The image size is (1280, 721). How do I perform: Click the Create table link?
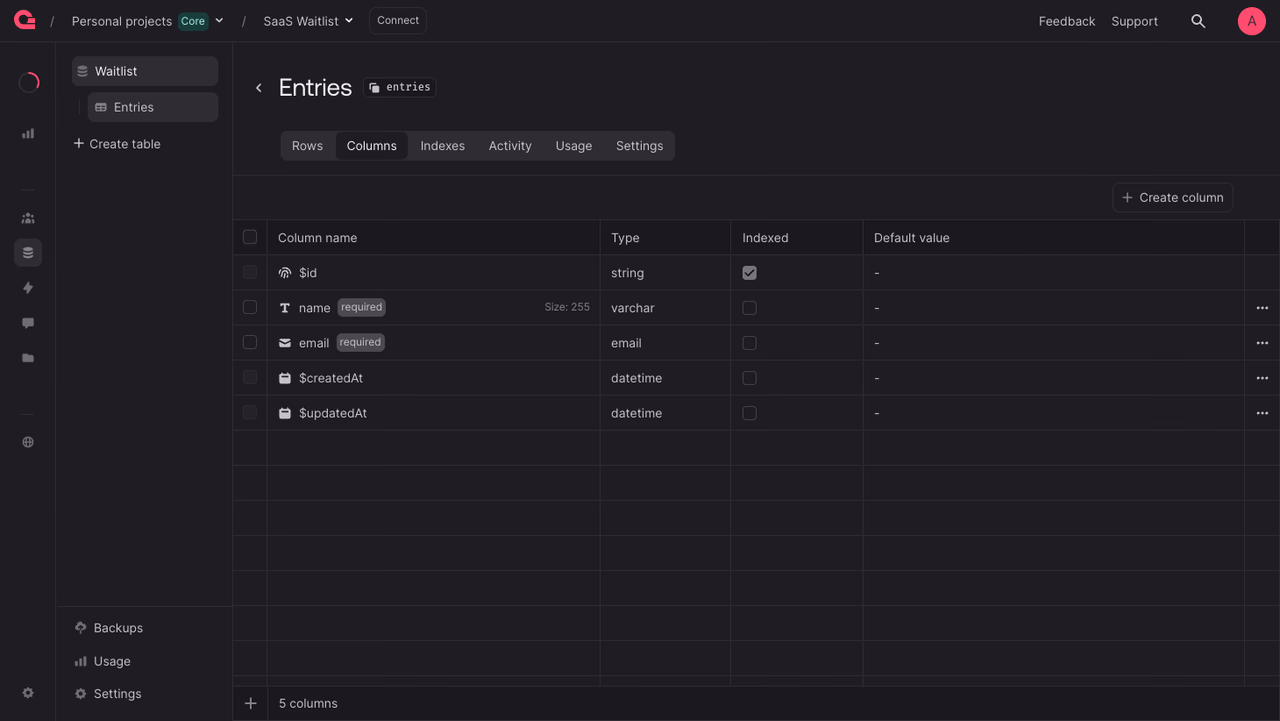(117, 144)
